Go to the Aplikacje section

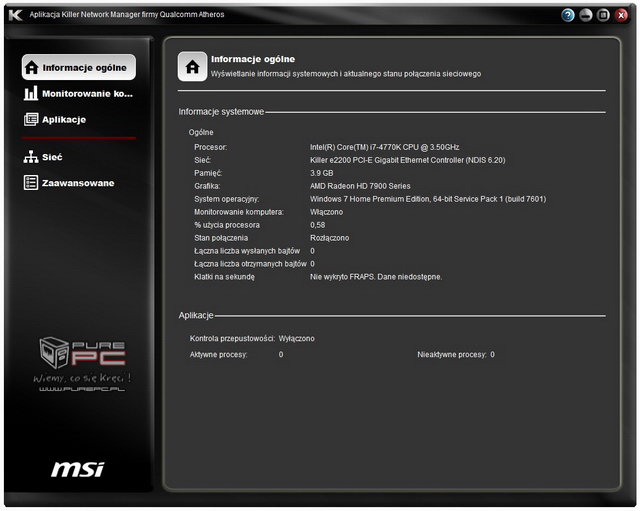point(55,120)
